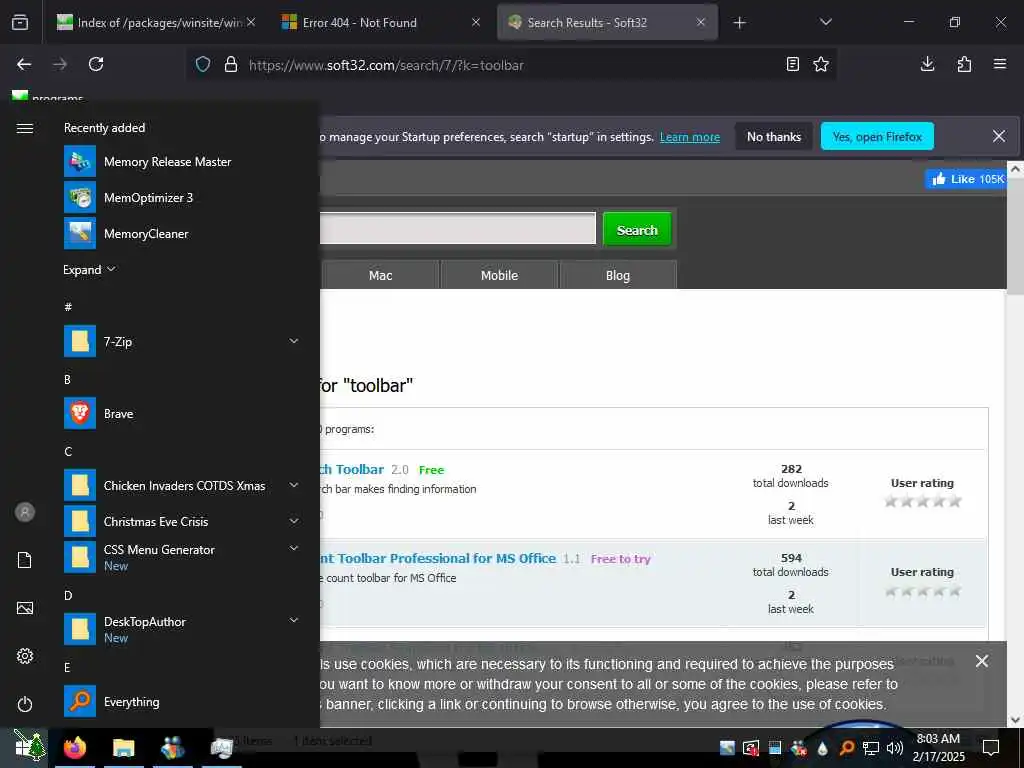1024x768 pixels.
Task: Select the Blog tab
Action: coord(618,275)
